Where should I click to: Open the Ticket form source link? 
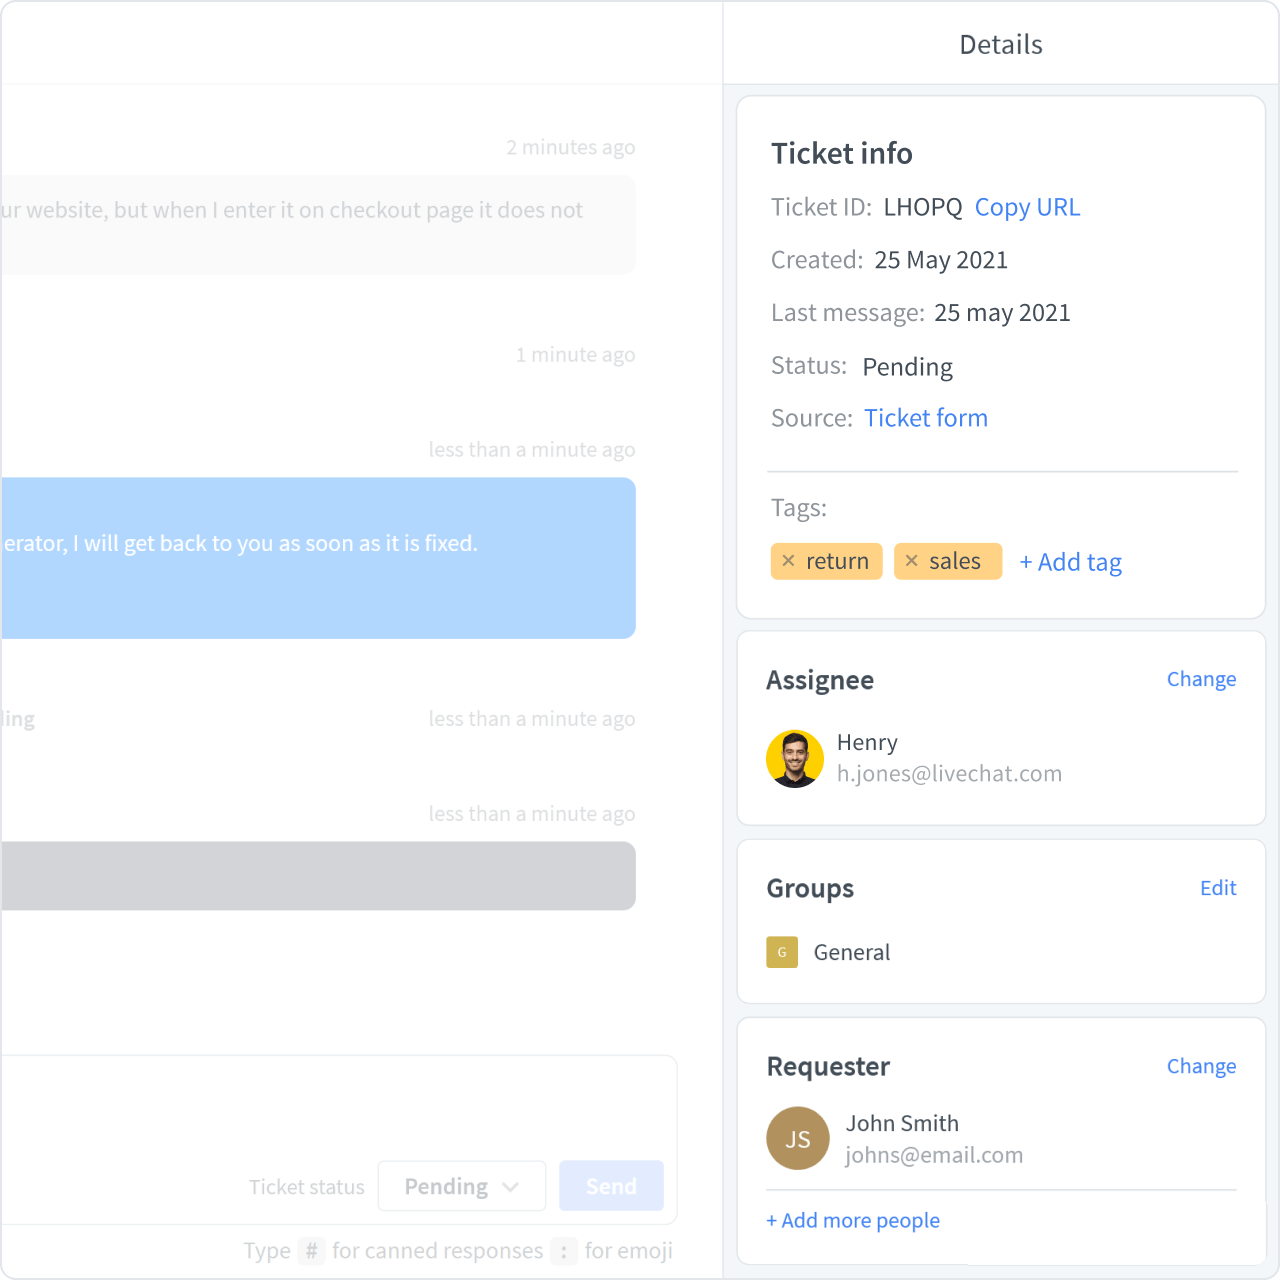(926, 418)
